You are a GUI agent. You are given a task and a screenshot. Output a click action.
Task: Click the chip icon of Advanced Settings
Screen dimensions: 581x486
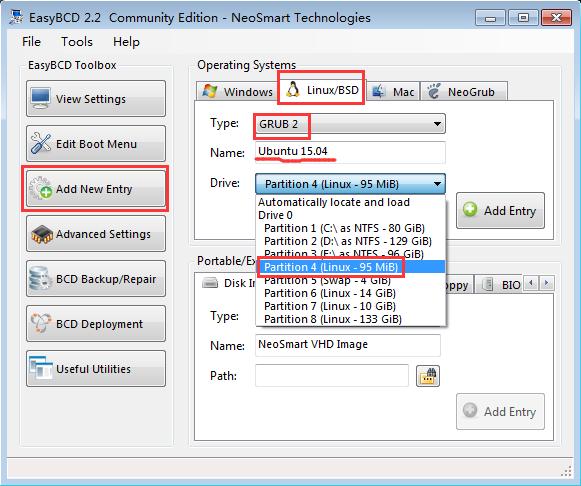click(x=42, y=234)
